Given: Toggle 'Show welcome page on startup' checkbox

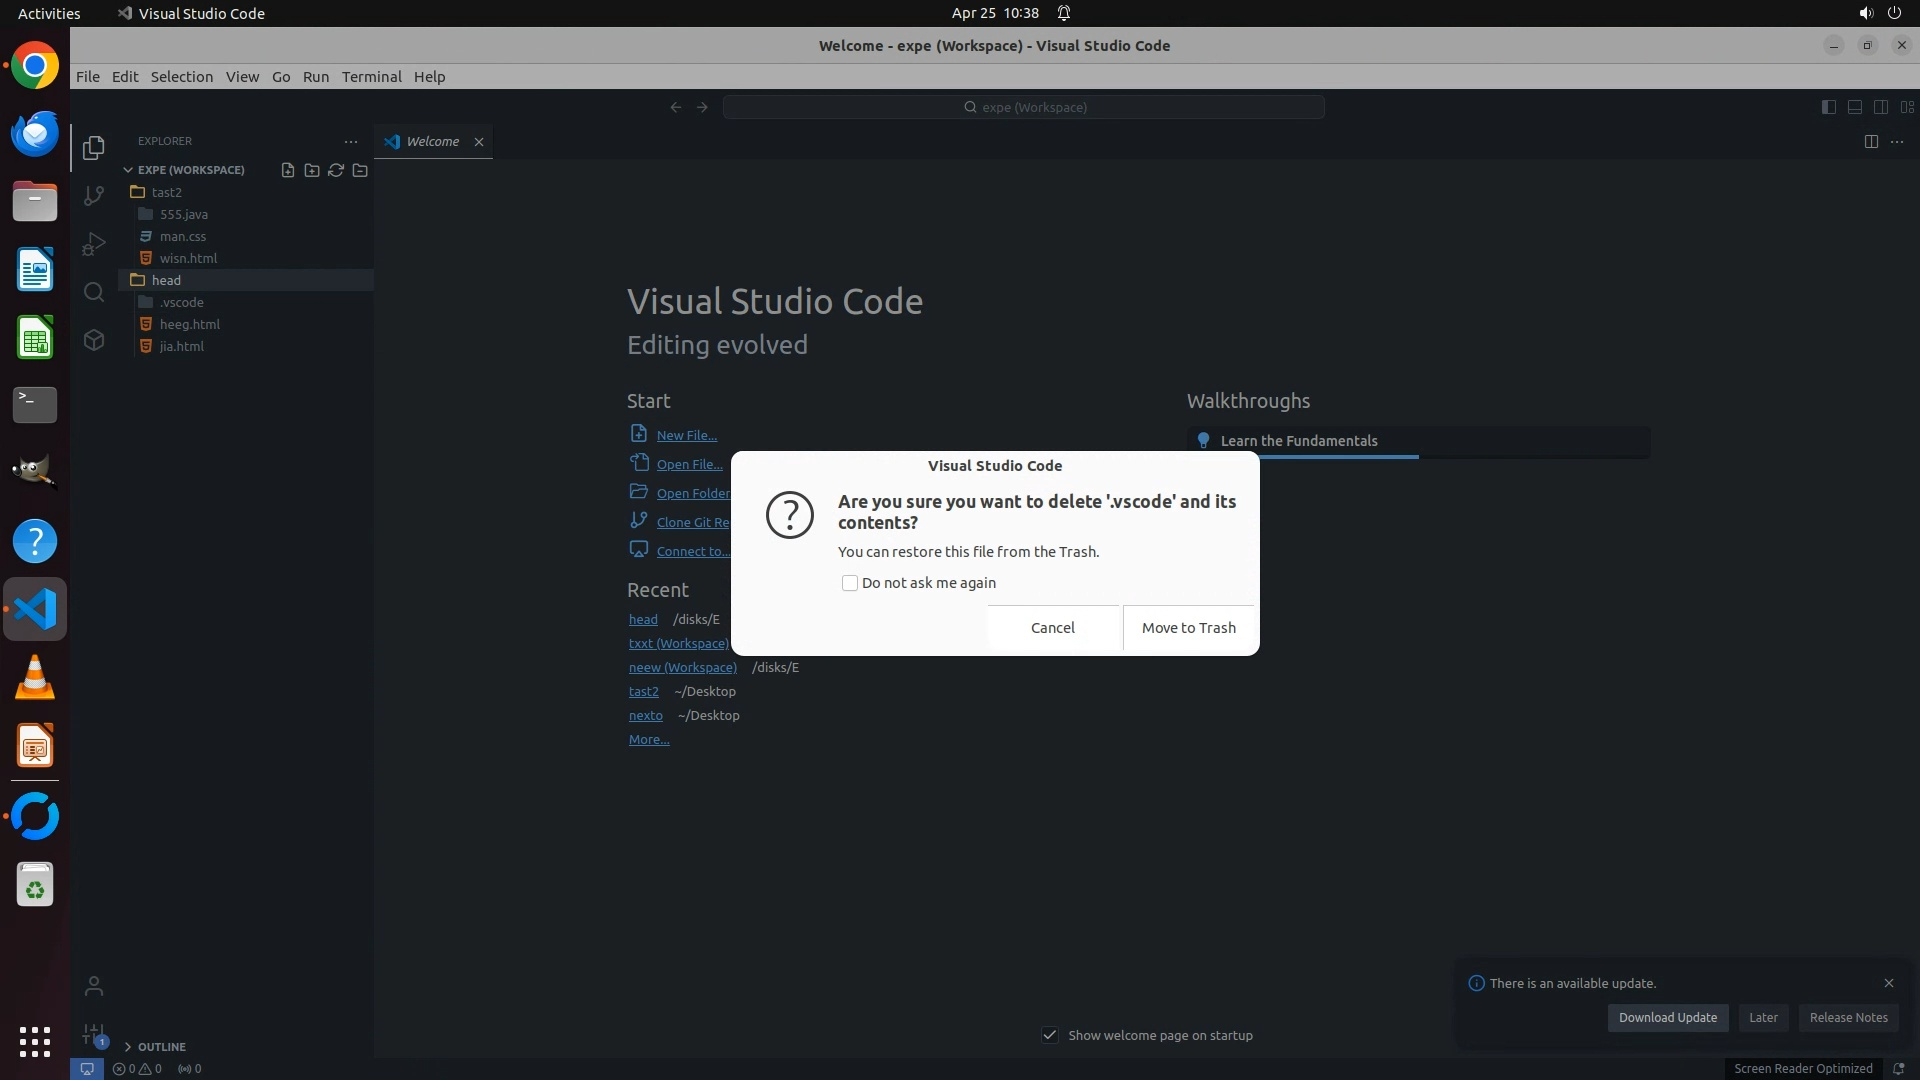Looking at the screenshot, I should click(1050, 1035).
